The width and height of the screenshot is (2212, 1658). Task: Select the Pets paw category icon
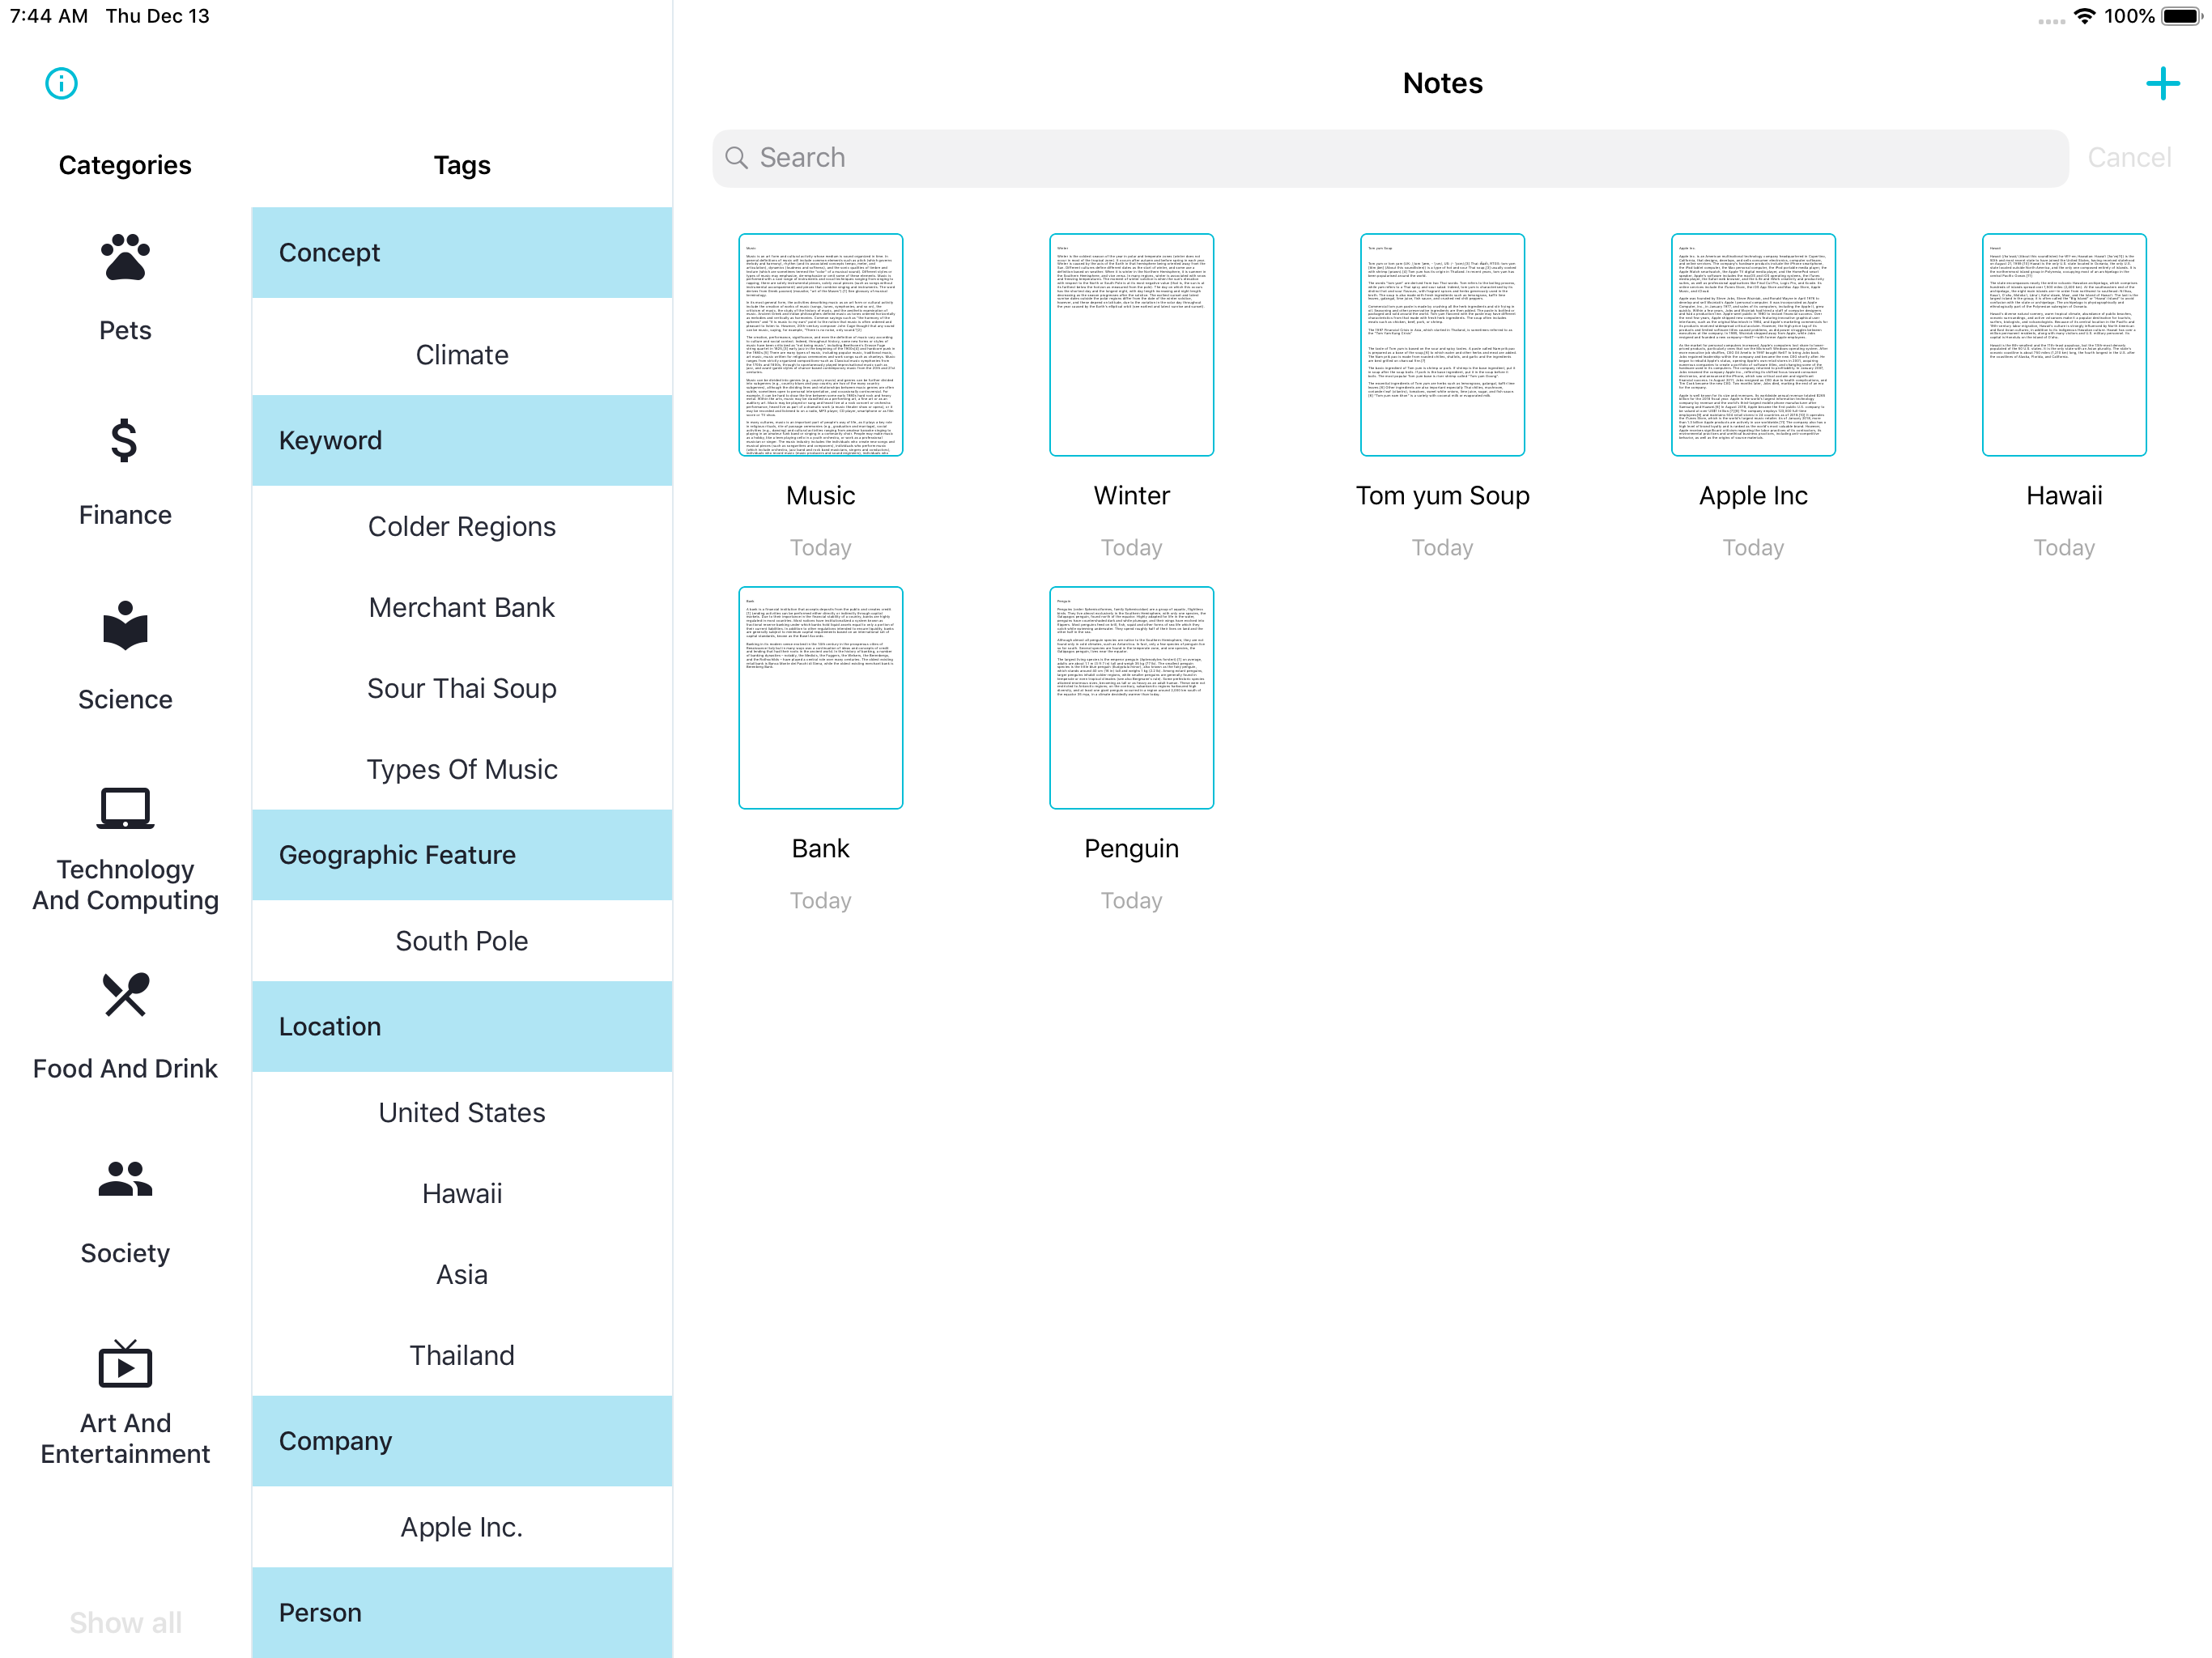coord(125,258)
